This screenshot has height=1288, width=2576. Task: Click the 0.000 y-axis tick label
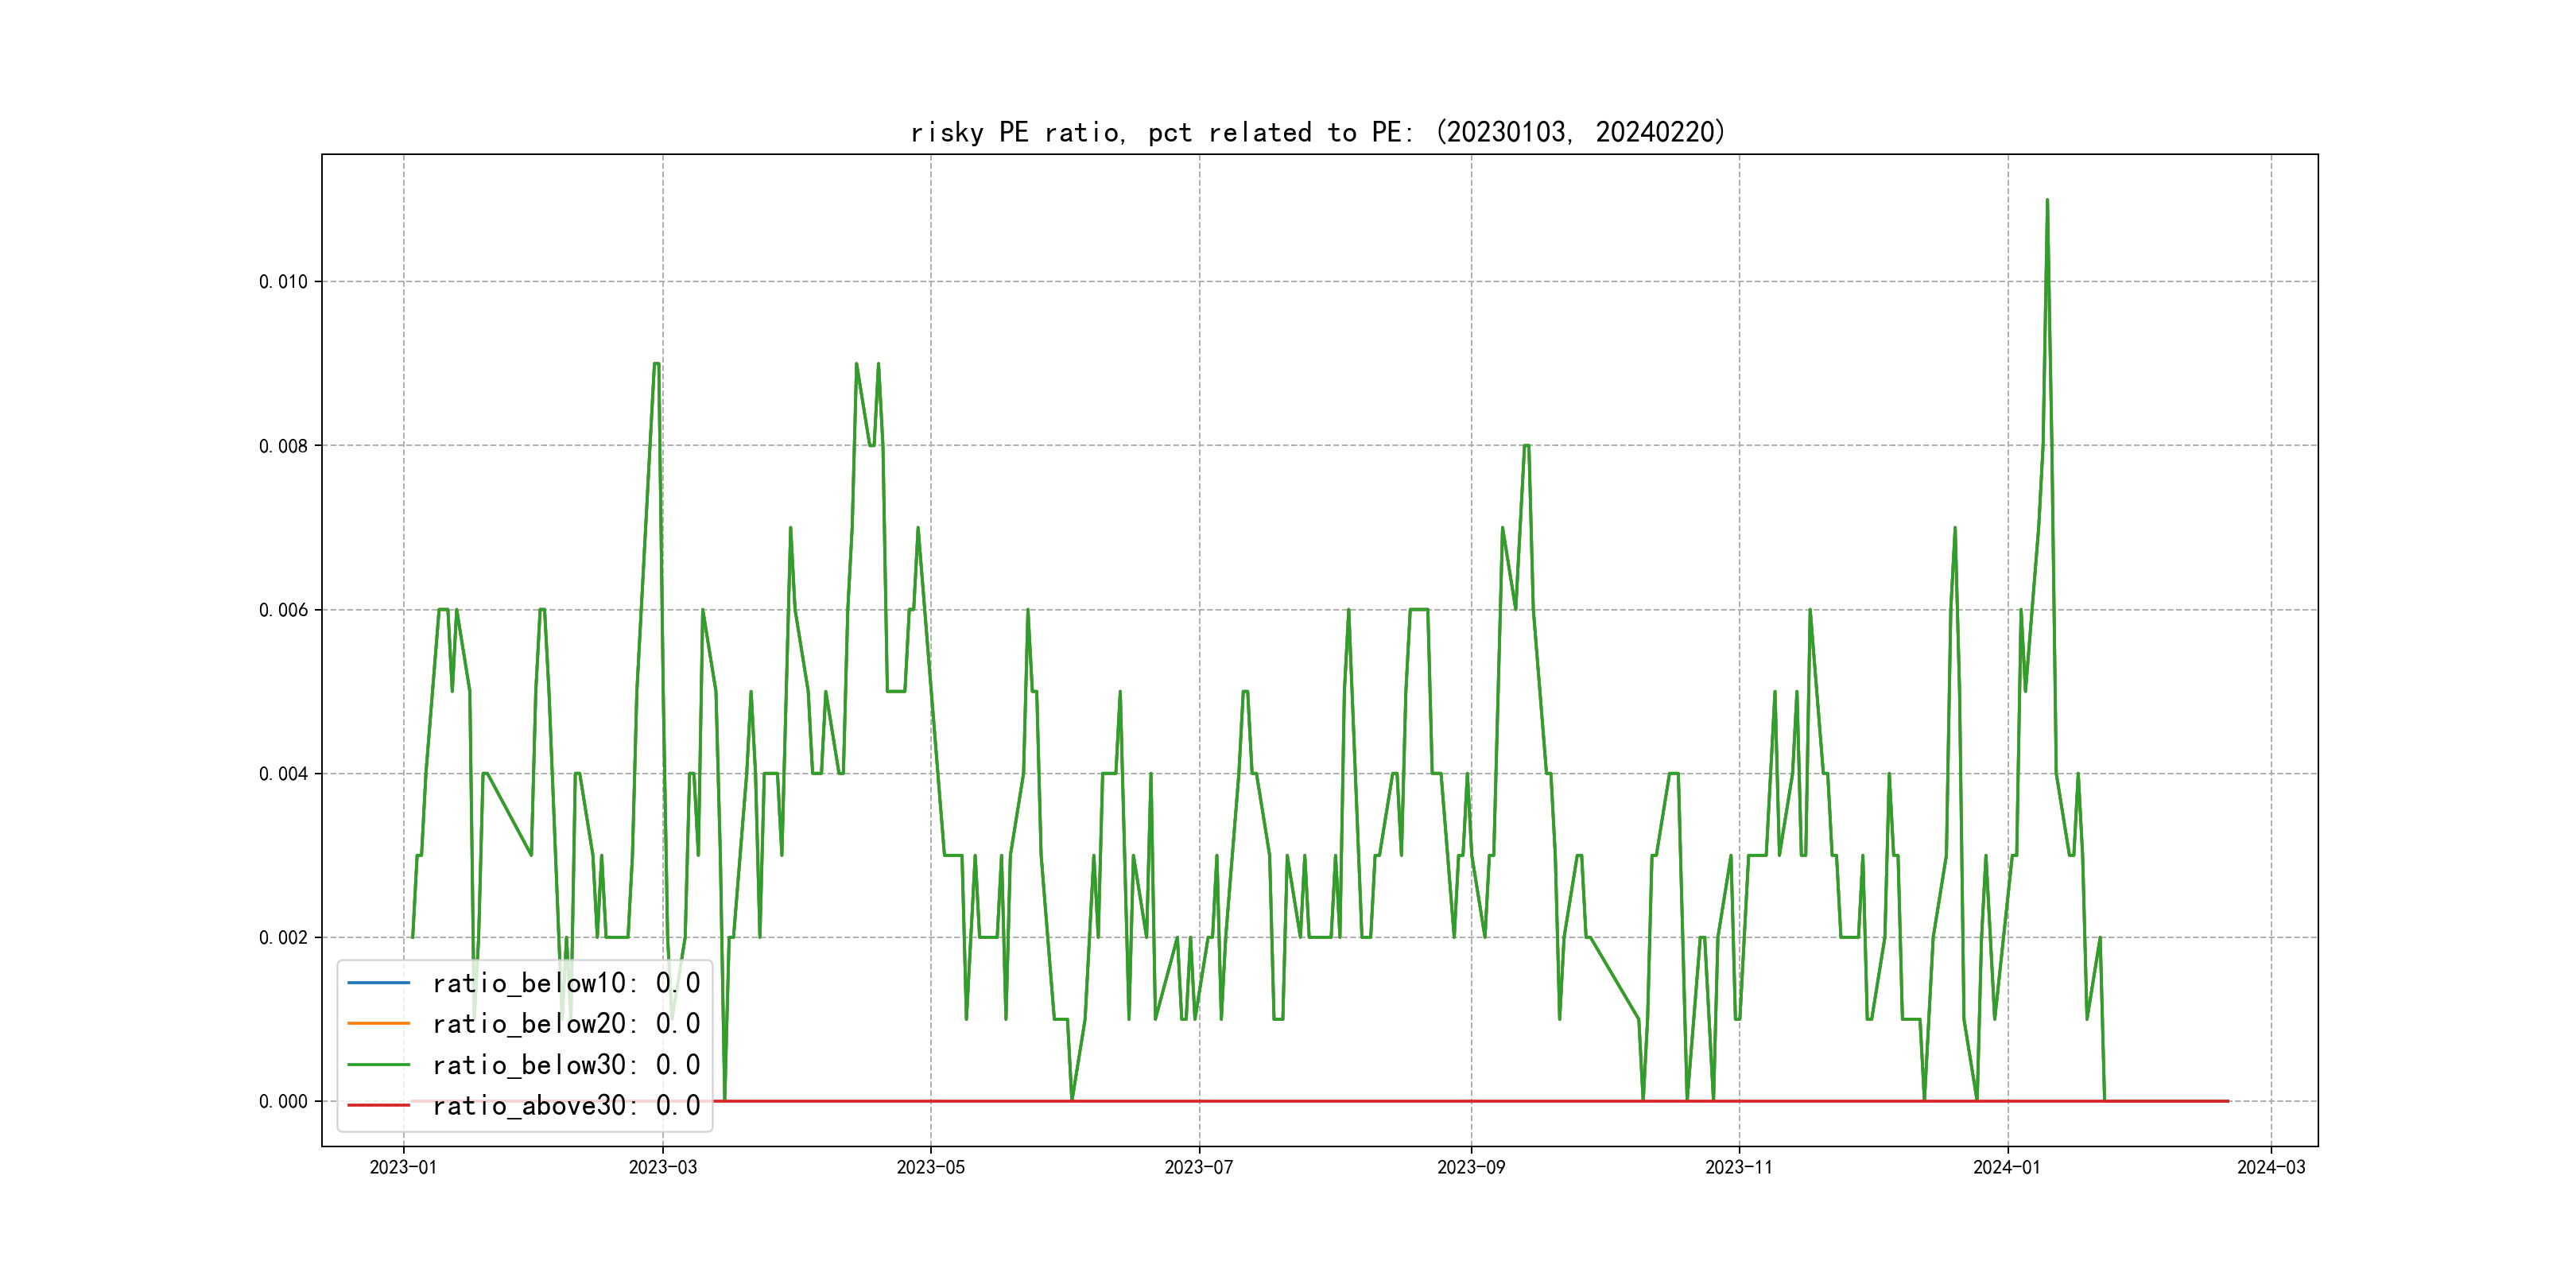(283, 1101)
